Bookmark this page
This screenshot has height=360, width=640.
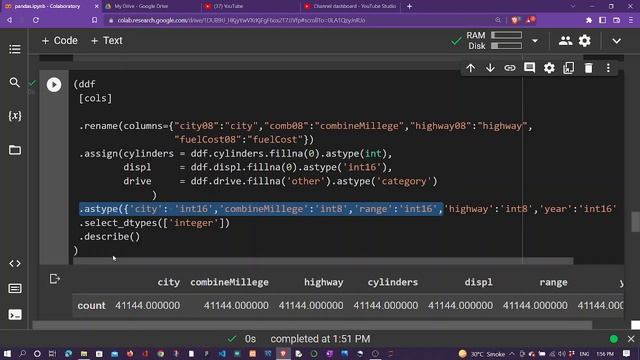pos(94,20)
